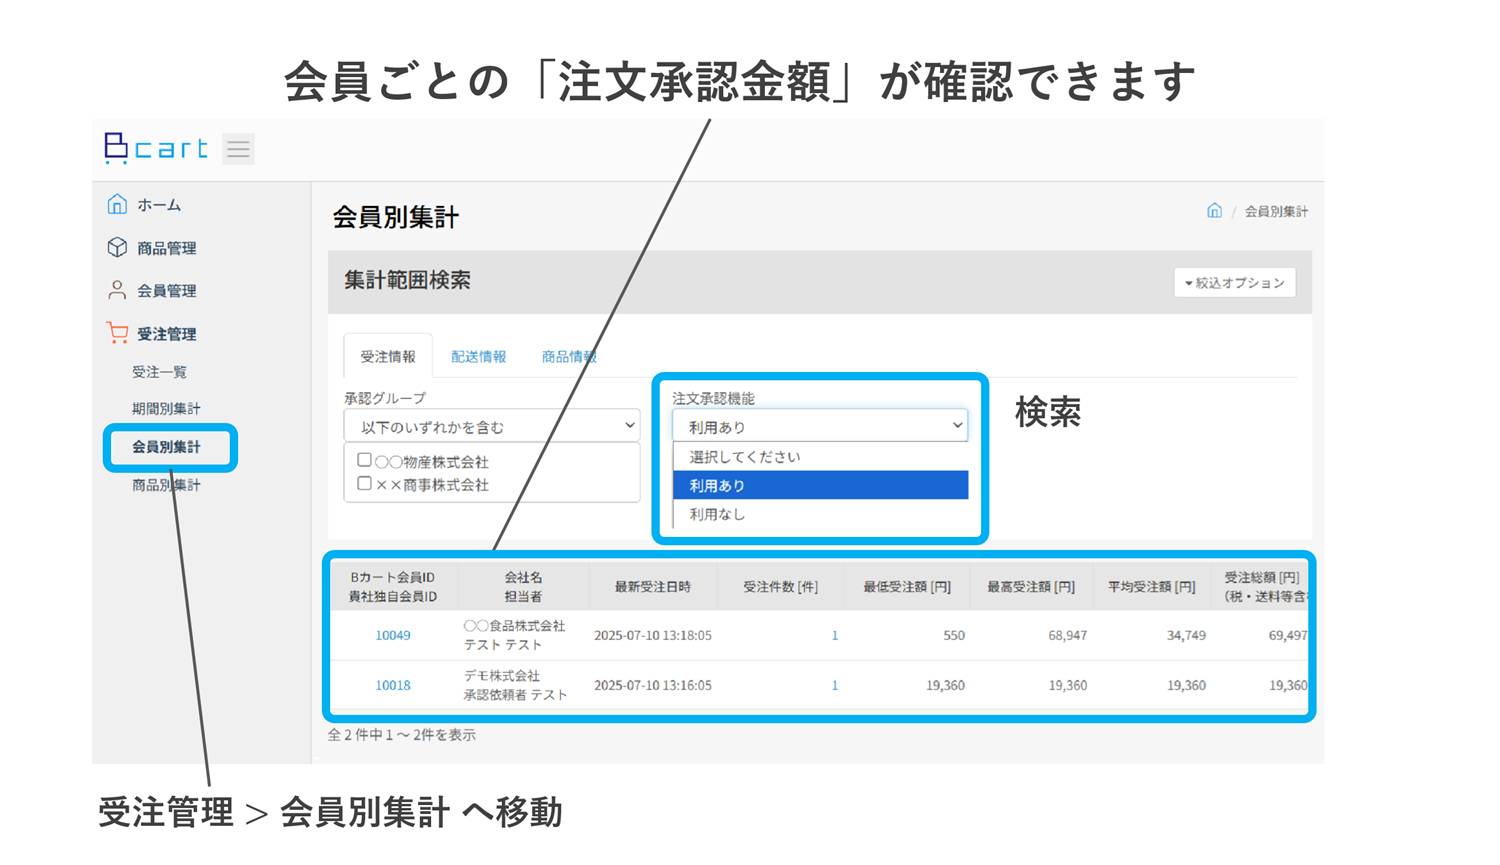
Task: Switch to the 配送情報 tab
Action: [478, 357]
